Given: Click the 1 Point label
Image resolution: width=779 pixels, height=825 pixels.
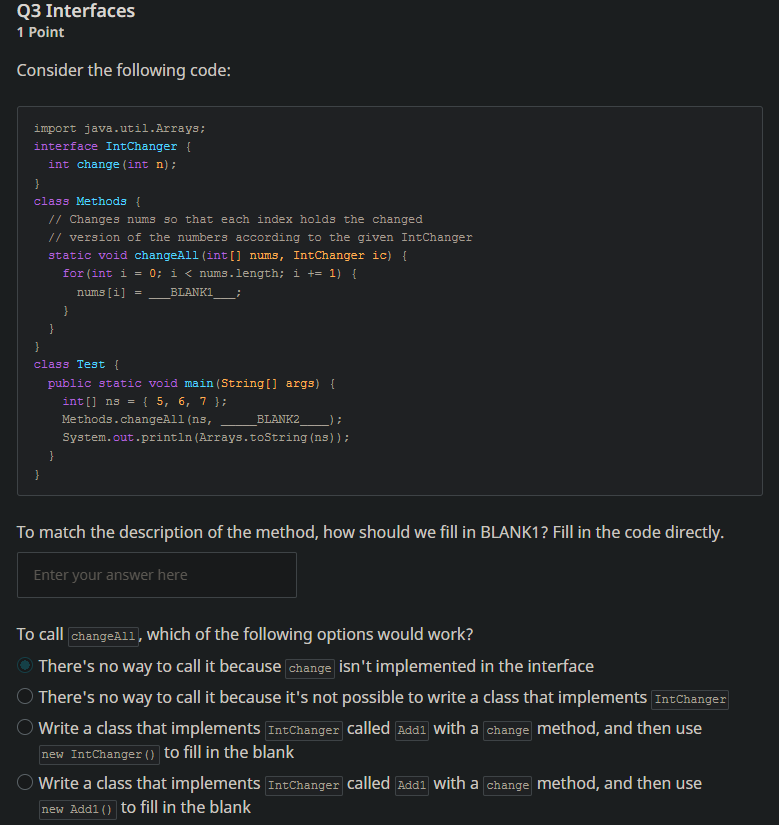Looking at the screenshot, I should 40,32.
